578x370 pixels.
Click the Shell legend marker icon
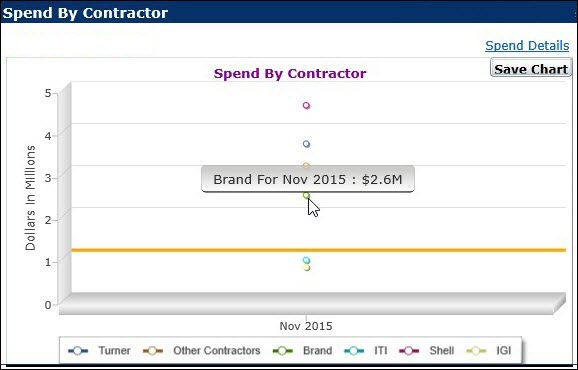click(409, 351)
